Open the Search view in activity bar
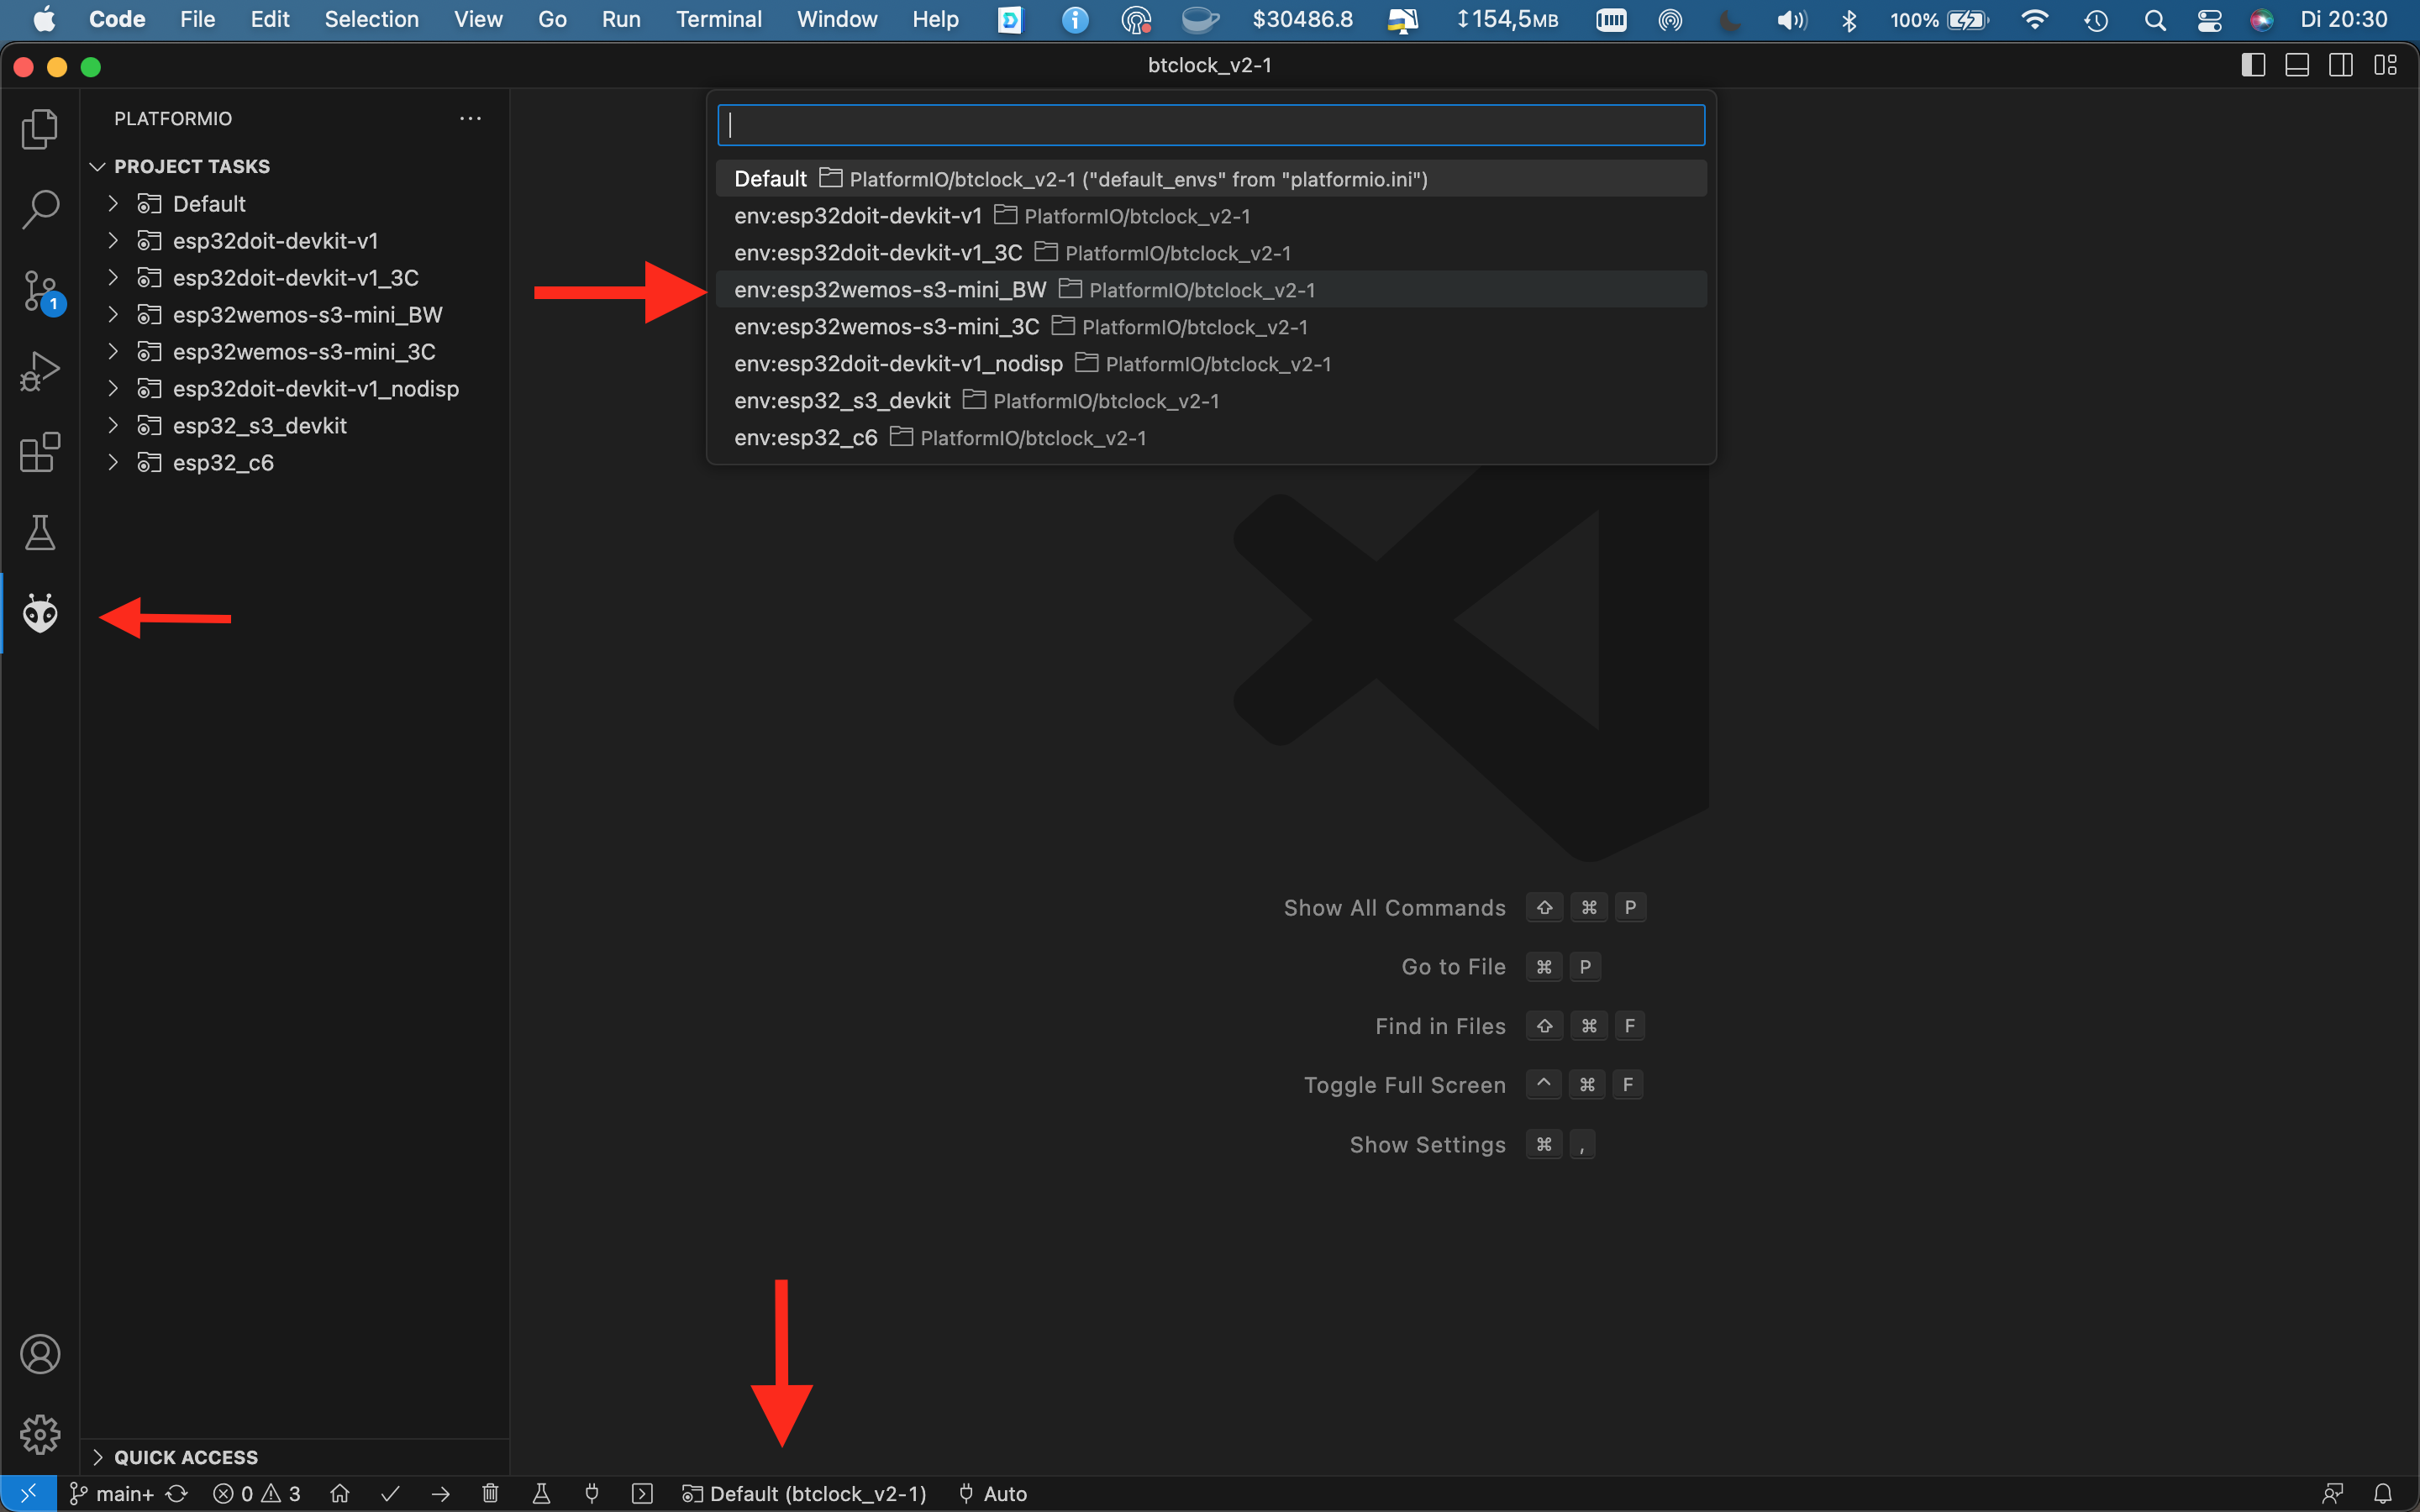2420x1512 pixels. click(40, 210)
